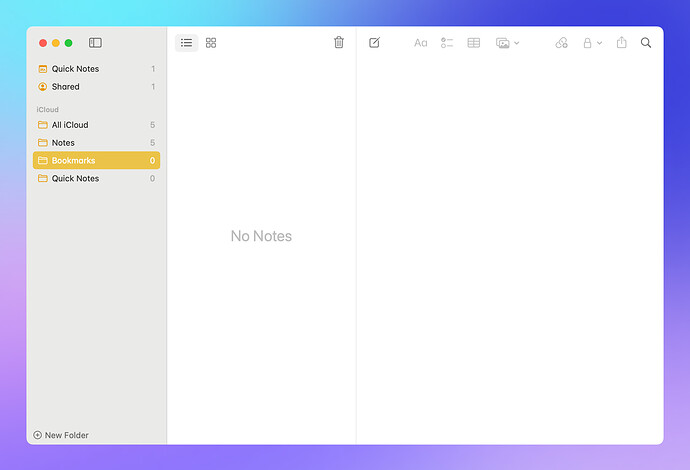Viewport: 690px width, 470px height.
Task: Switch to list view
Action: (186, 43)
